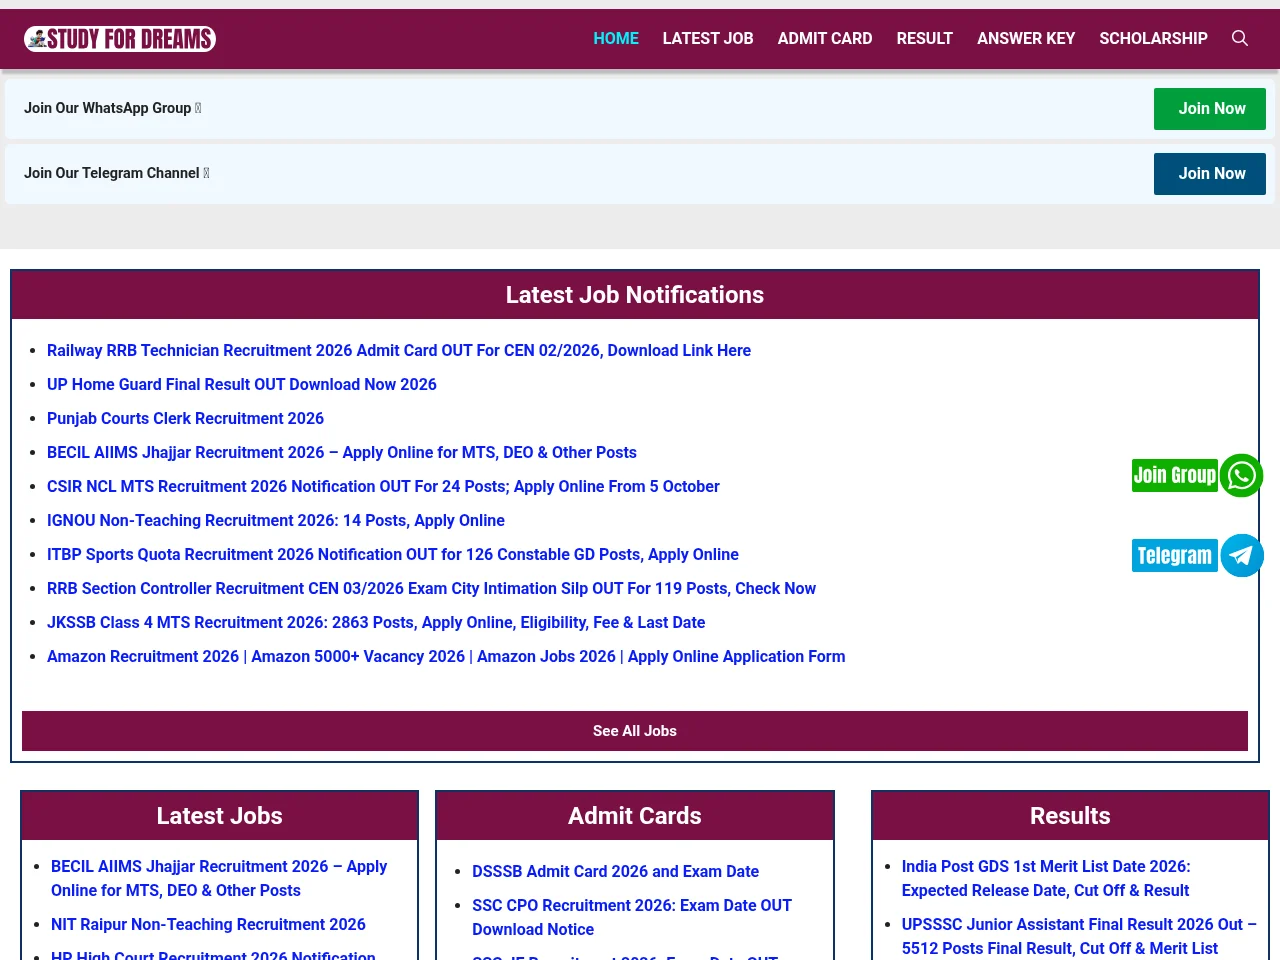Open ITBP Sports Quota Recruitment 2026 link
This screenshot has height=960, width=1280.
click(393, 555)
